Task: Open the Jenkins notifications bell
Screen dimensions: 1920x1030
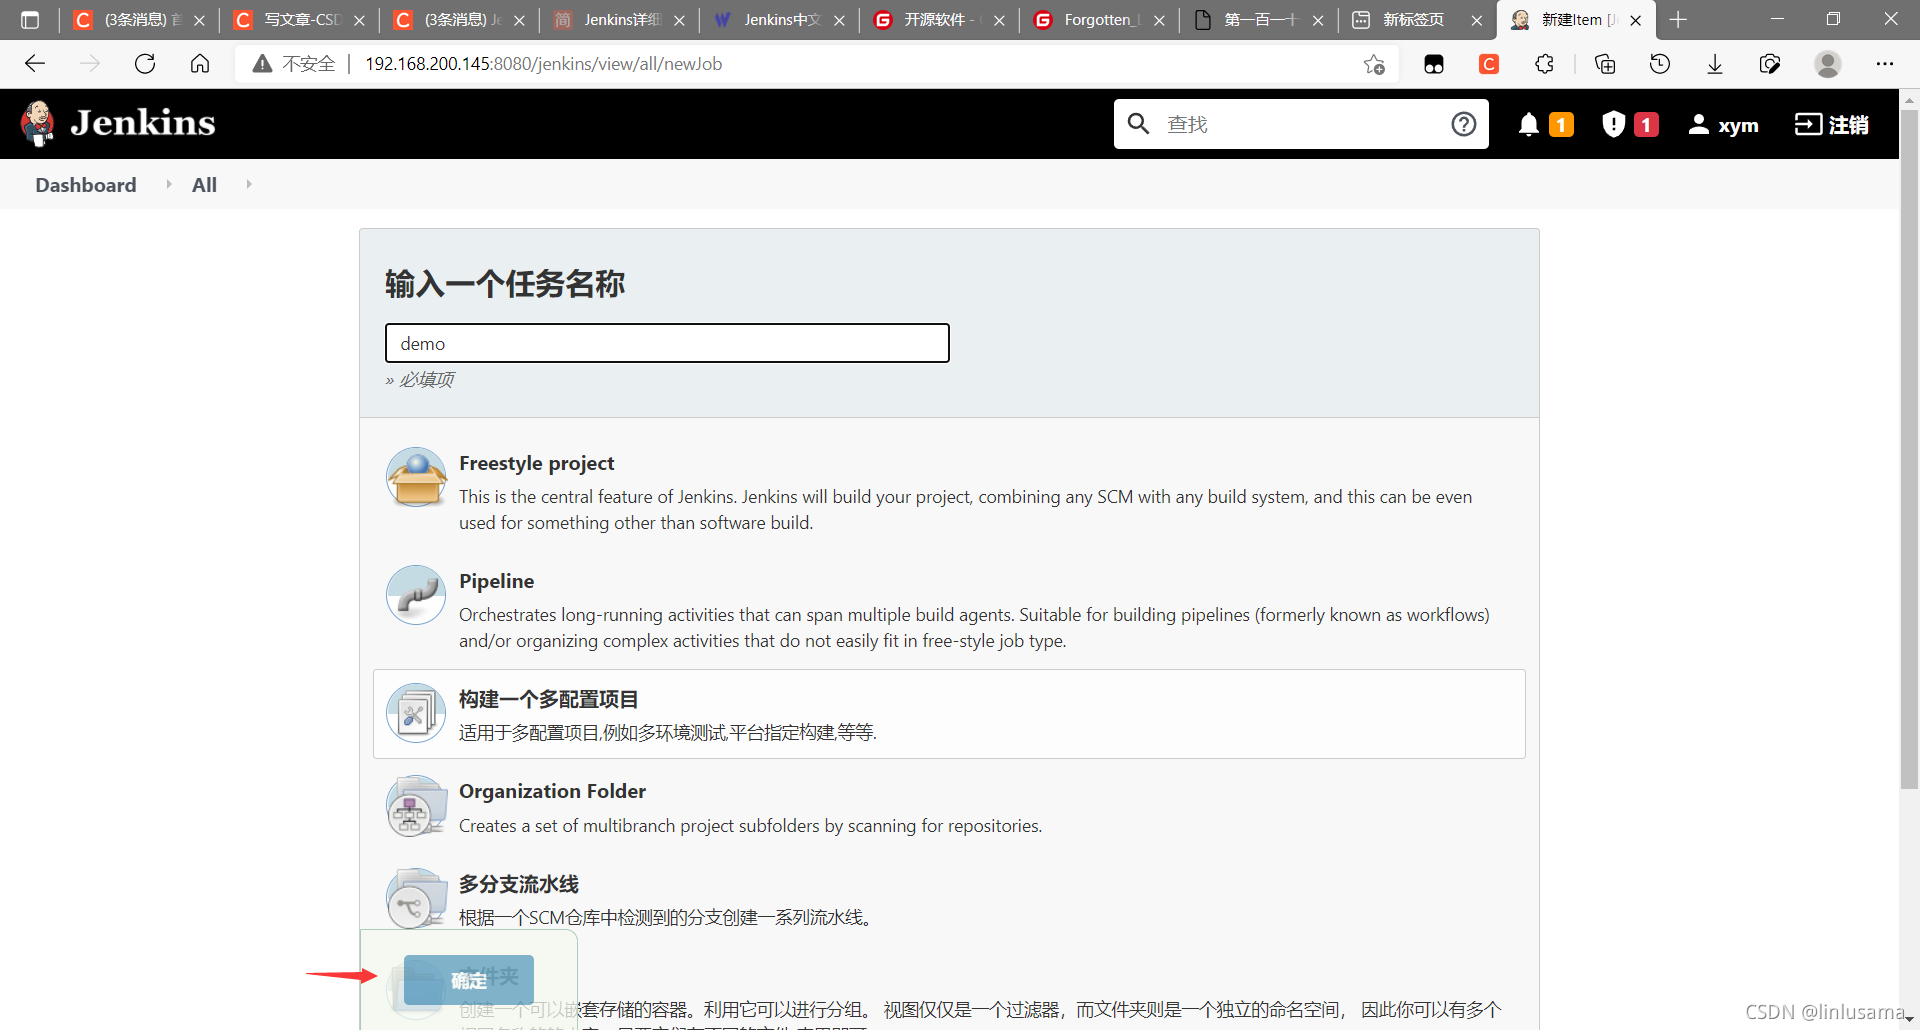Action: point(1529,124)
